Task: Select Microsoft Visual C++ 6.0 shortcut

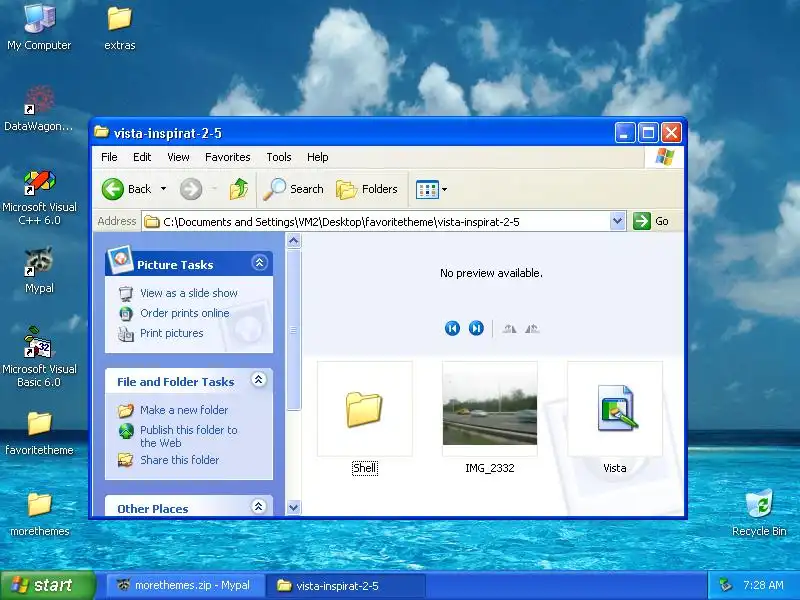Action: click(39, 198)
